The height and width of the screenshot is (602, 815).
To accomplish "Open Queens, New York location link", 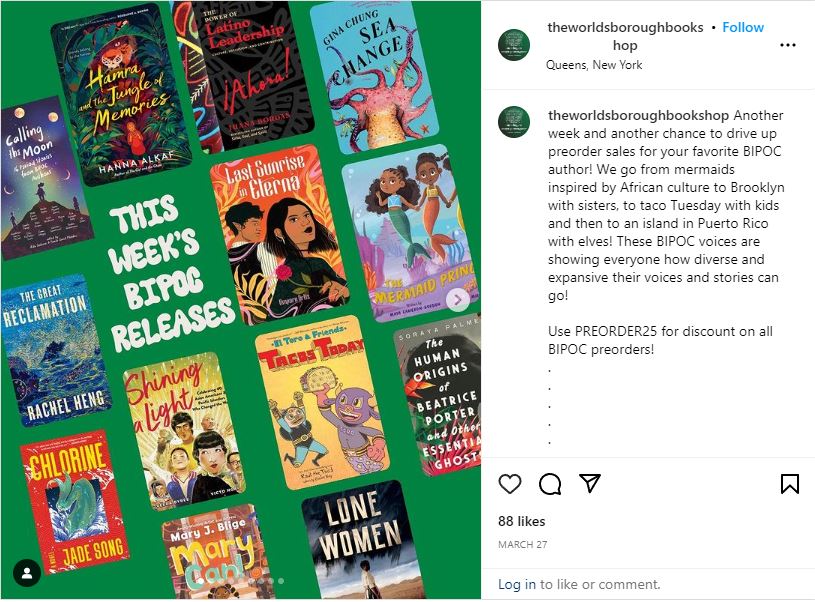I will 594,65.
